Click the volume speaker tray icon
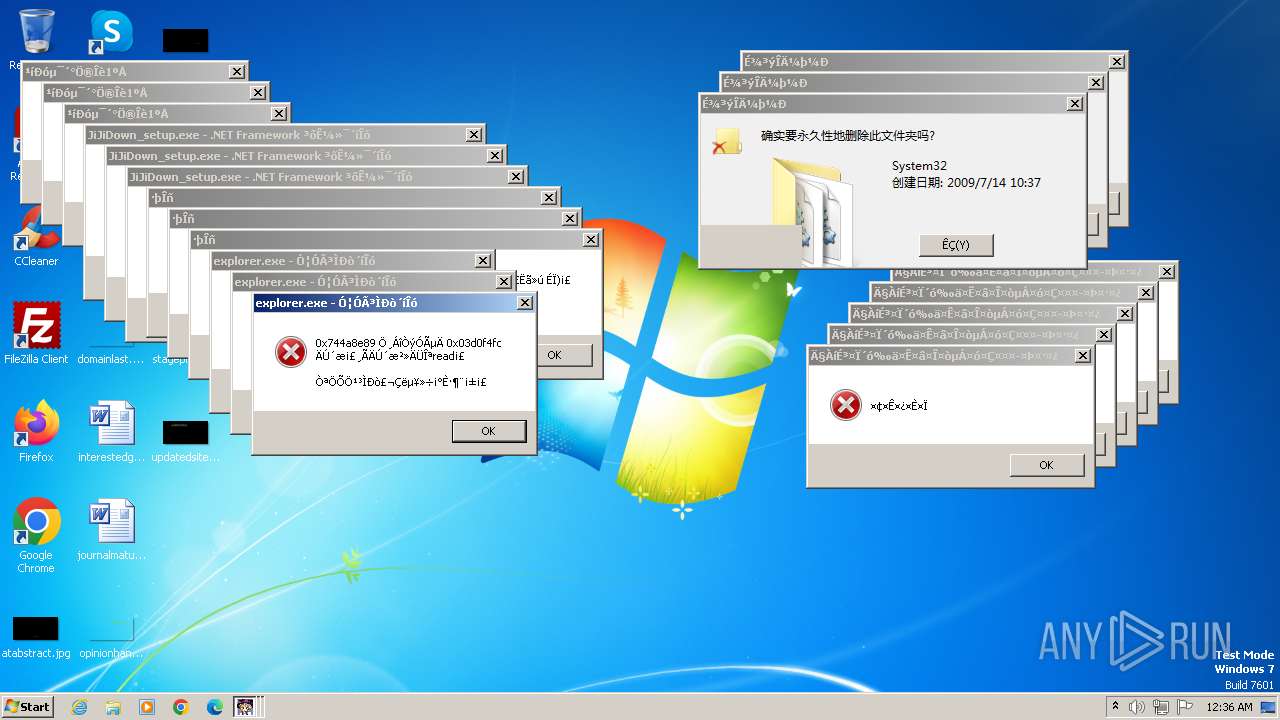The height and width of the screenshot is (720, 1280). pyautogui.click(x=1139, y=707)
